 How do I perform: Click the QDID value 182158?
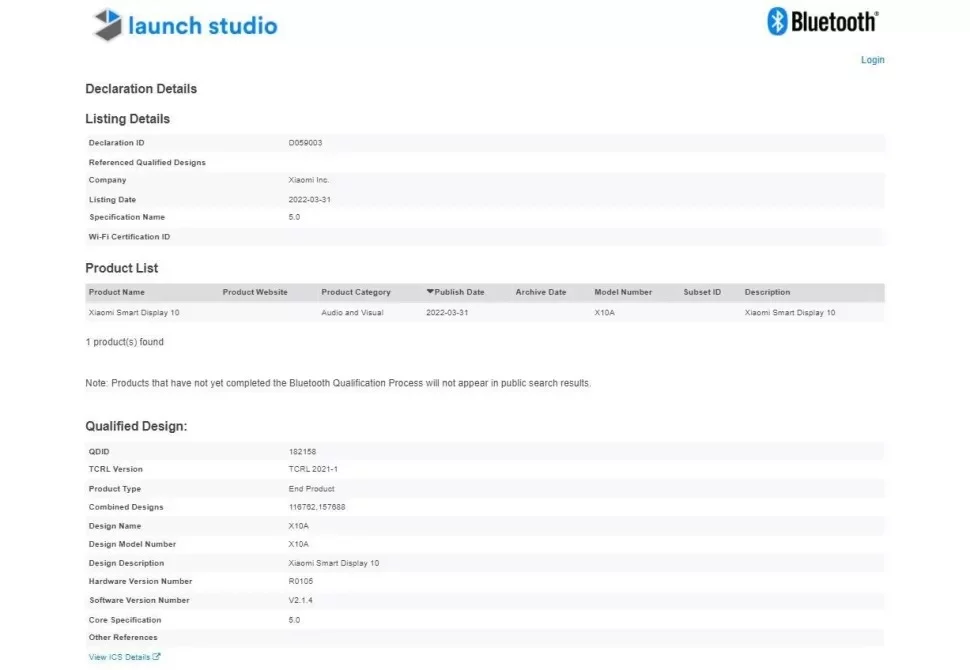point(302,452)
